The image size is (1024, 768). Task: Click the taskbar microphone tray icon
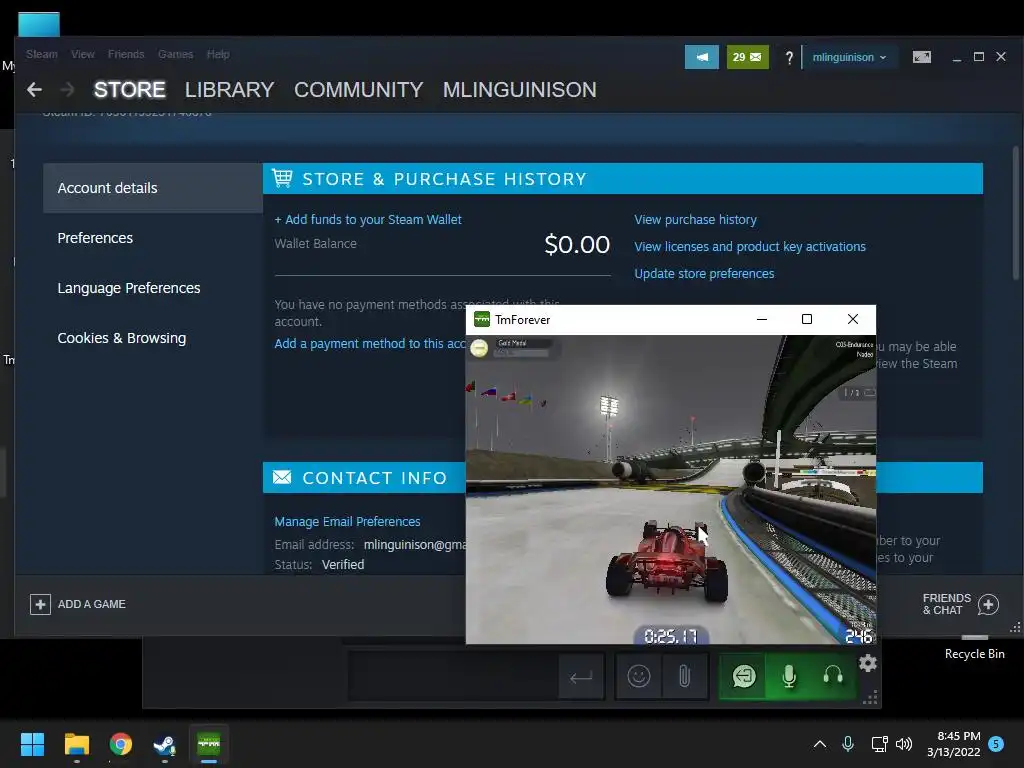[848, 744]
